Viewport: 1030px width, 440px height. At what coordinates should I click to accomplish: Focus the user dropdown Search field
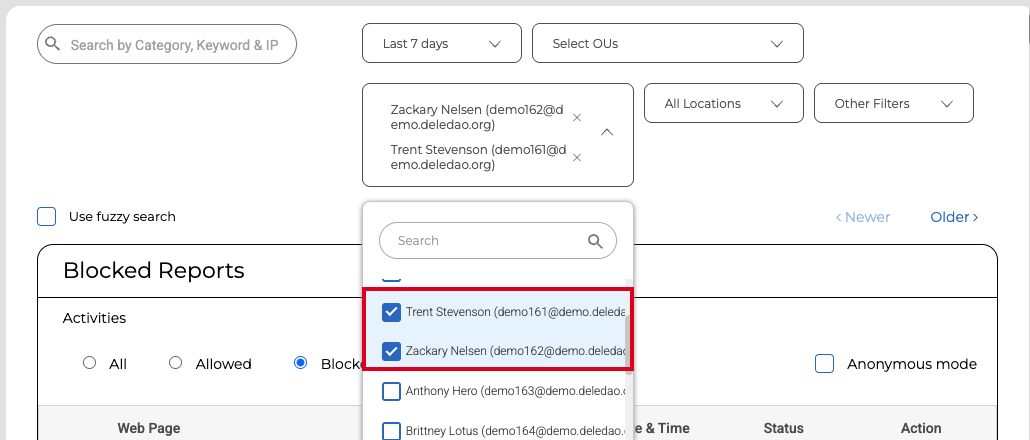point(497,240)
